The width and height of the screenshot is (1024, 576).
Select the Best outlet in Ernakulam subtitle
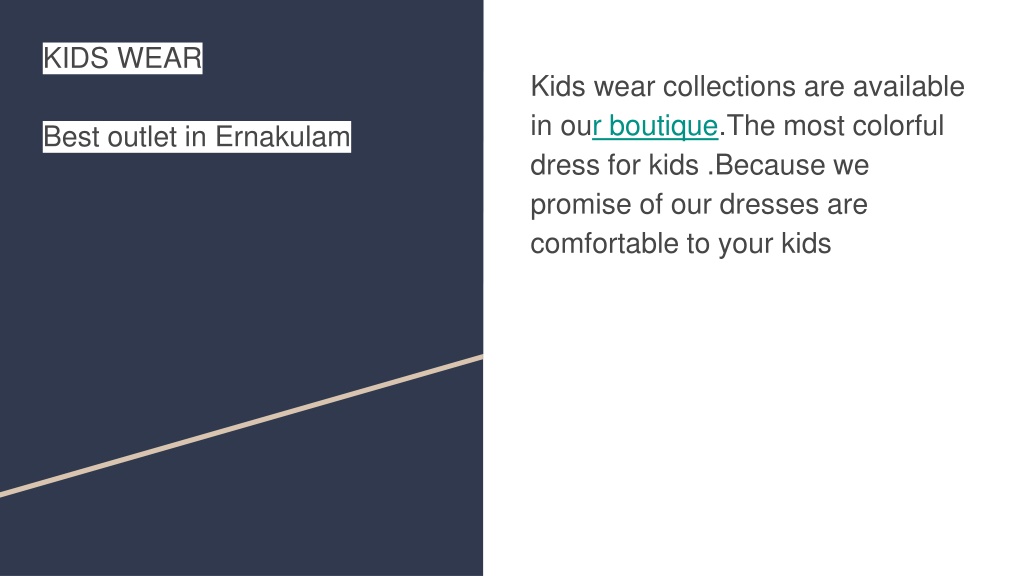[197, 137]
